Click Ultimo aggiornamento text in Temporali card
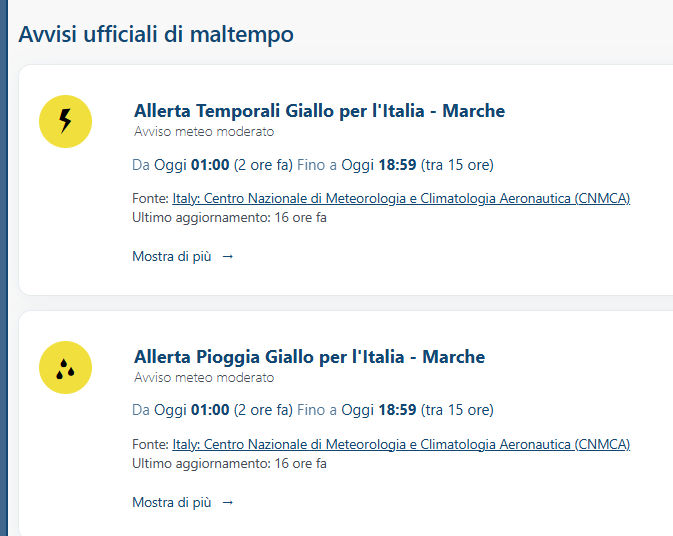Image resolution: width=673 pixels, height=536 pixels. 229,217
